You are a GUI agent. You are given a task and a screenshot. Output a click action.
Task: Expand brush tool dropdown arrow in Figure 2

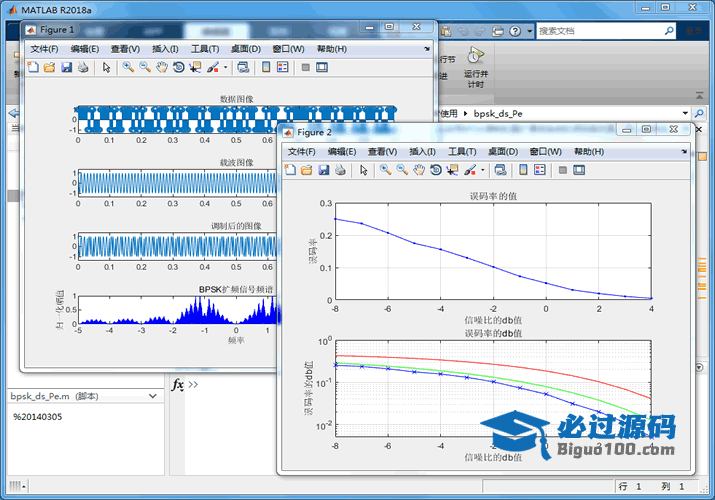pyautogui.click(x=483, y=170)
